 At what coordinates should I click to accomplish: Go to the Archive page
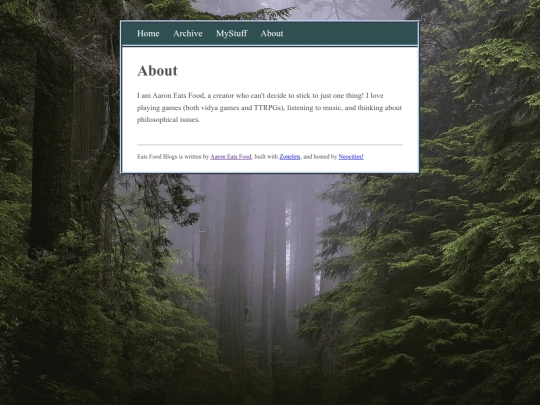pyautogui.click(x=188, y=33)
